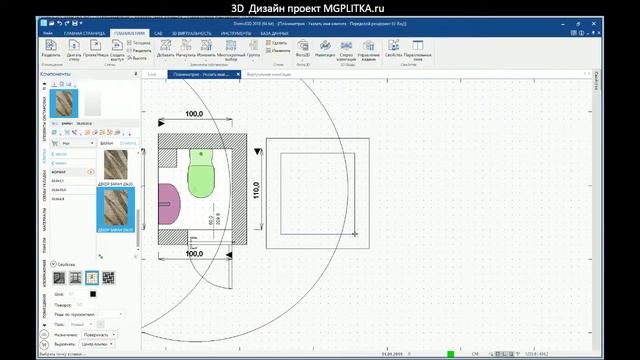Click the purple sink in floor plan
This screenshot has height=360, width=640.
click(169, 204)
